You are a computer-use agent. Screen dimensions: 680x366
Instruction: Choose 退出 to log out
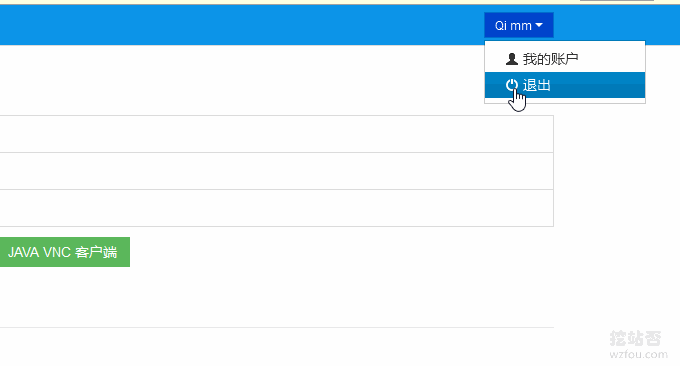pyautogui.click(x=565, y=85)
